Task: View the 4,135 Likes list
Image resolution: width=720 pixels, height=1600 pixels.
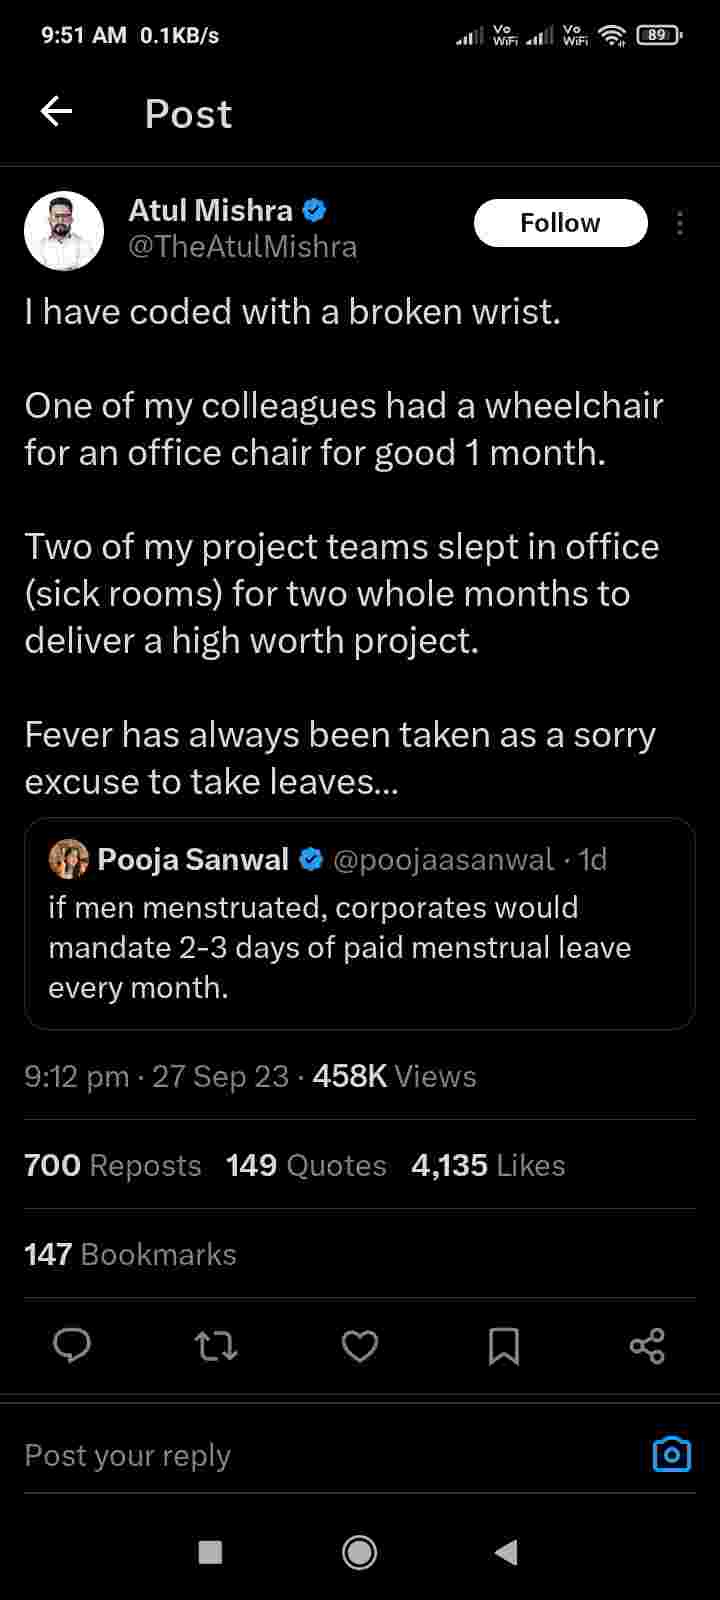Action: tap(488, 1165)
